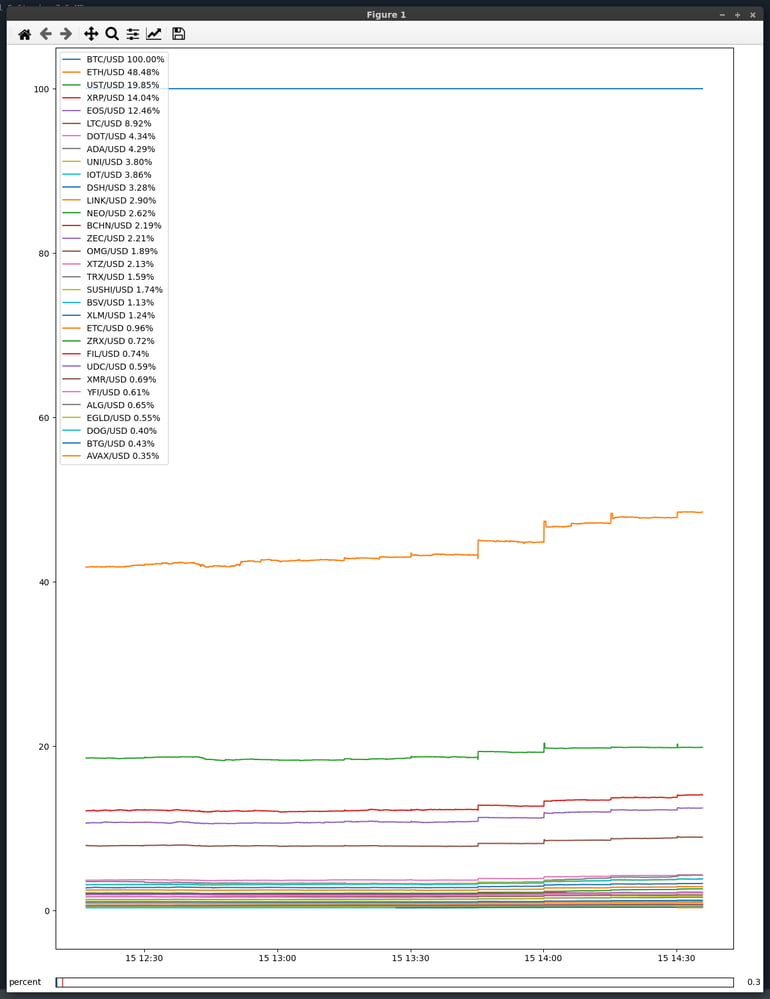The height and width of the screenshot is (999, 770).
Task: Activate the zoom to rectangle tool
Action: click(x=112, y=34)
